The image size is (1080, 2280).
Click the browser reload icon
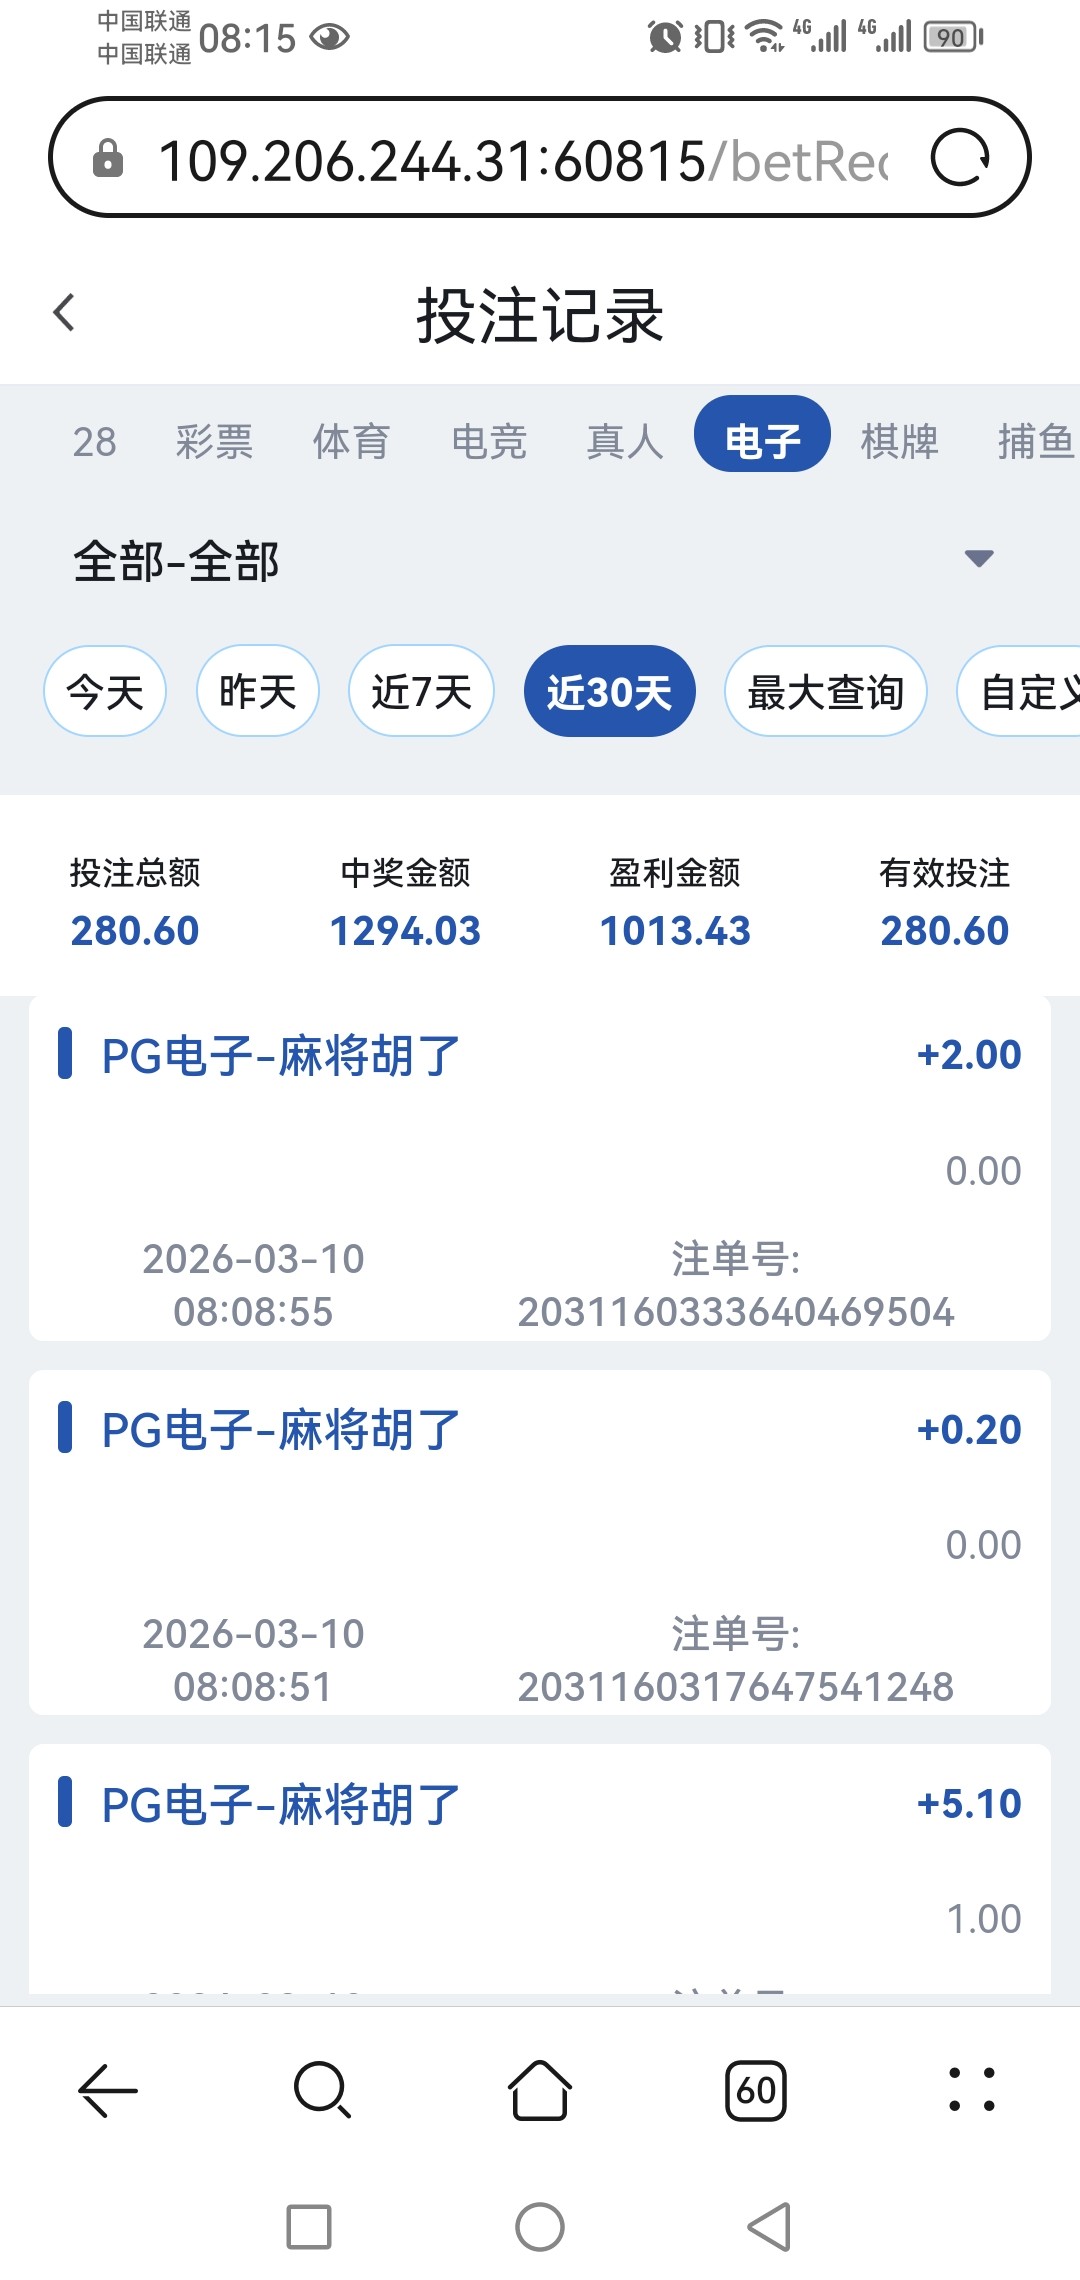pyautogui.click(x=960, y=158)
